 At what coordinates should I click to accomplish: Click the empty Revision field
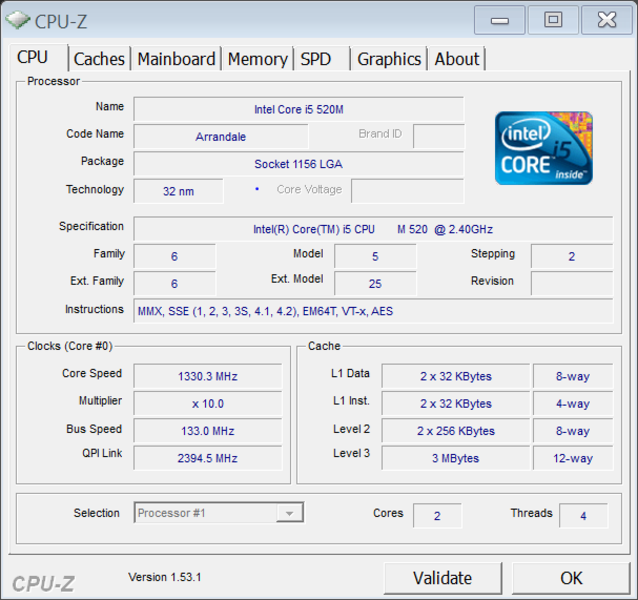(572, 284)
